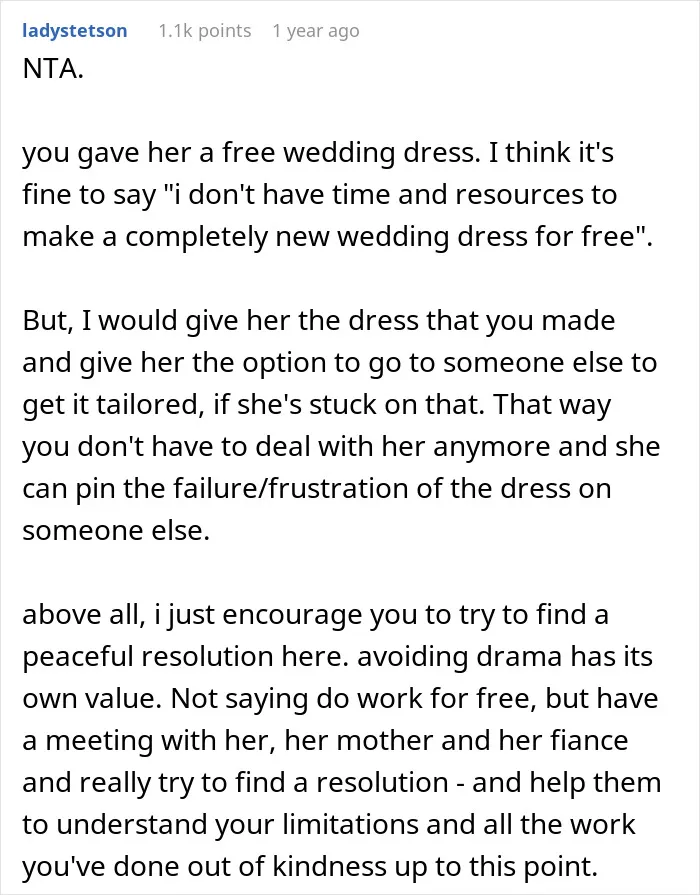The image size is (700, 895).
Task: Click the NTA. verdict text
Action: coord(53,69)
